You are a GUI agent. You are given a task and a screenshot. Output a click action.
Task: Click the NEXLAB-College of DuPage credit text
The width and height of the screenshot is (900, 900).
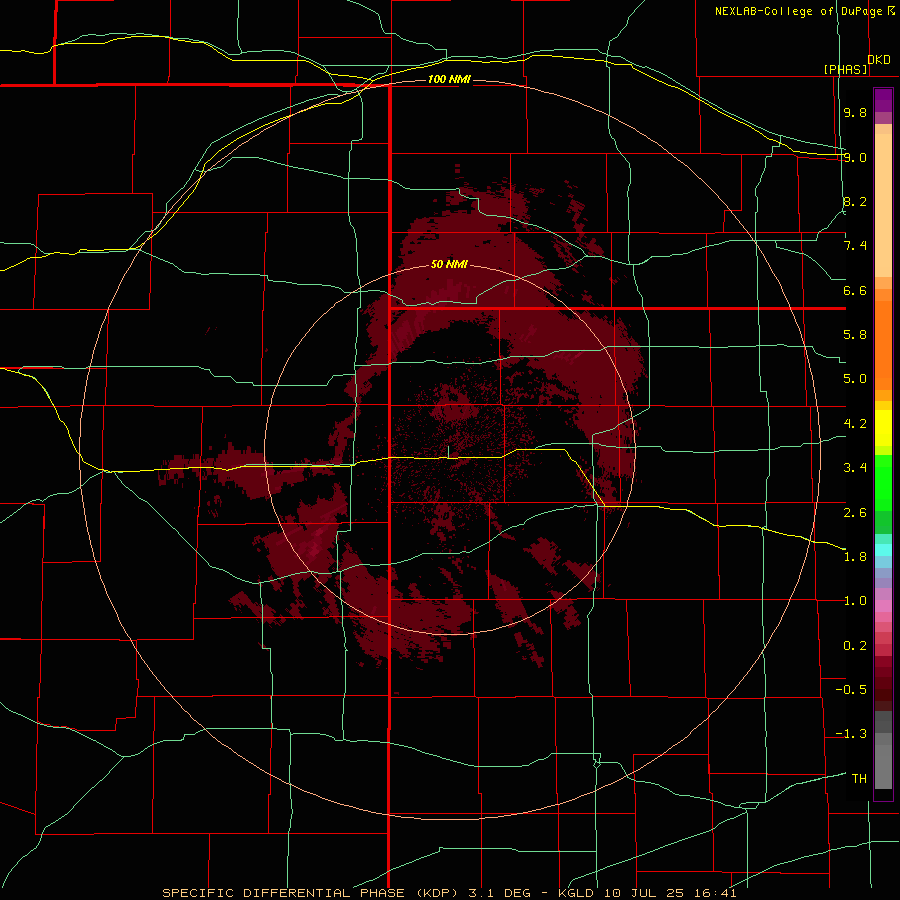pyautogui.click(x=798, y=11)
